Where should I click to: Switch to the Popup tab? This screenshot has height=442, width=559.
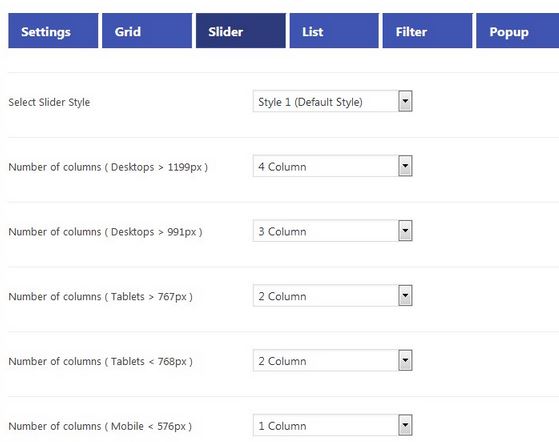point(518,31)
